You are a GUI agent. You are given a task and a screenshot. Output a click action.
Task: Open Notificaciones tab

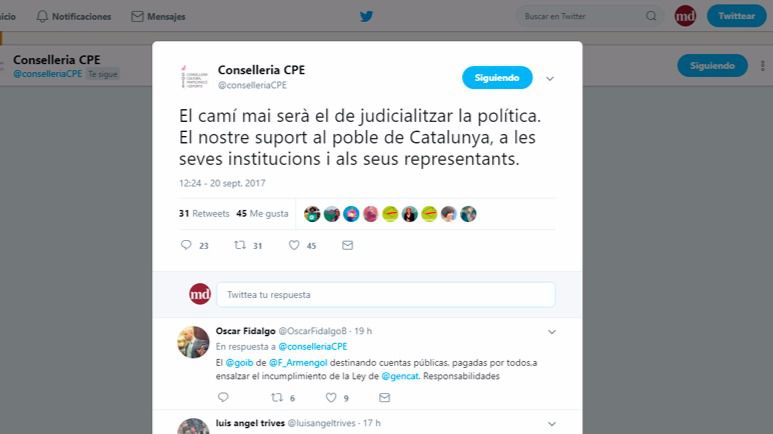point(74,16)
